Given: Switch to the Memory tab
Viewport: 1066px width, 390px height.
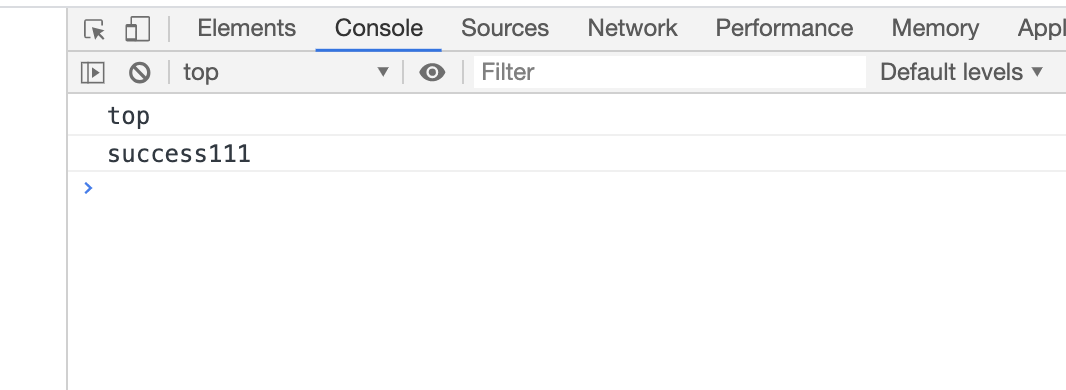Looking at the screenshot, I should 935,29.
